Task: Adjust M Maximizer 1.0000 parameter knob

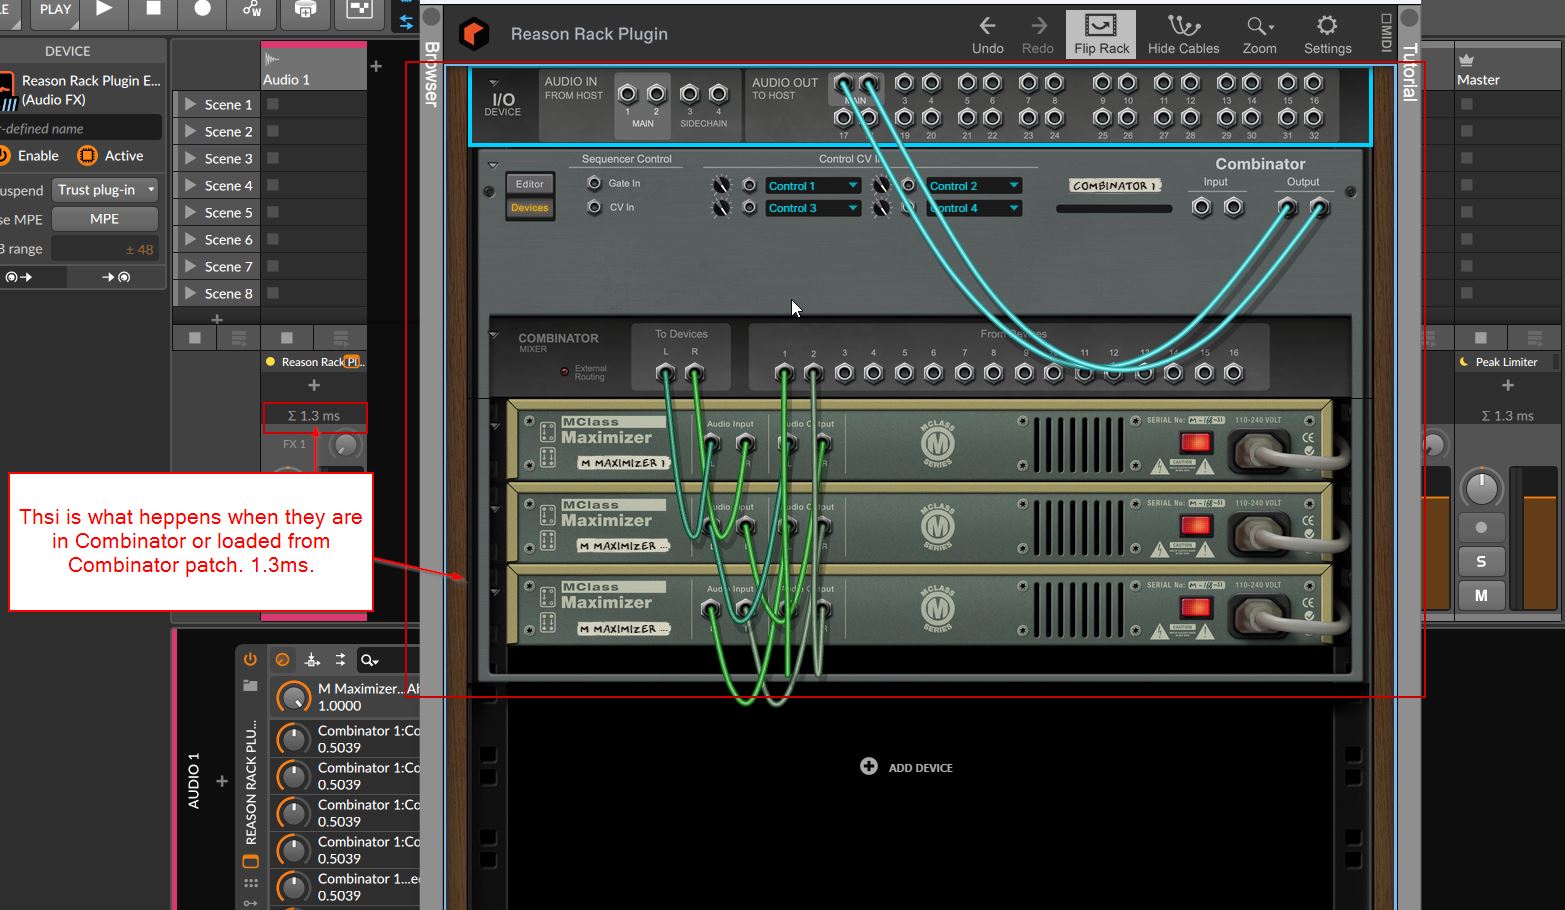Action: pyautogui.click(x=293, y=697)
